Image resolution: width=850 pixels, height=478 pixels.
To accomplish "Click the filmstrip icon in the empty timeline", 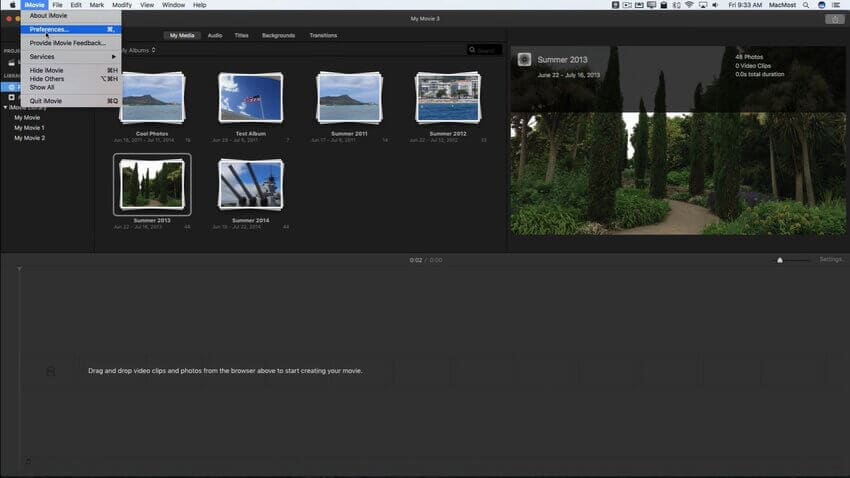I will click(x=50, y=371).
